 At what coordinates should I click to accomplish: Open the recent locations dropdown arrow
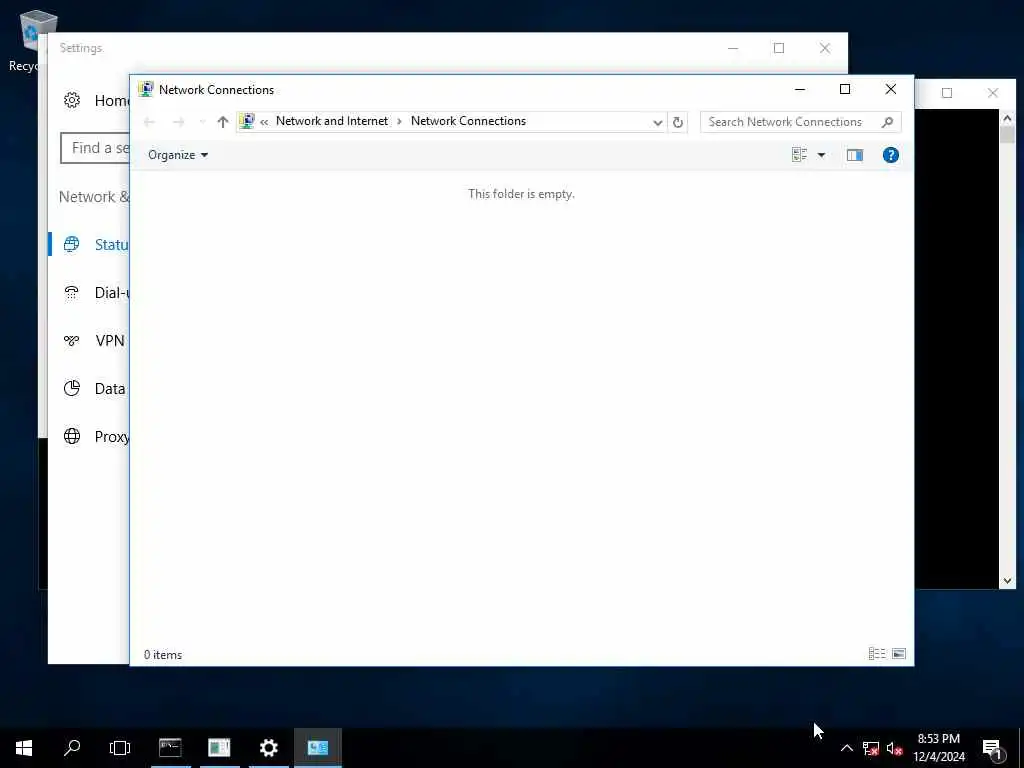tap(202, 121)
